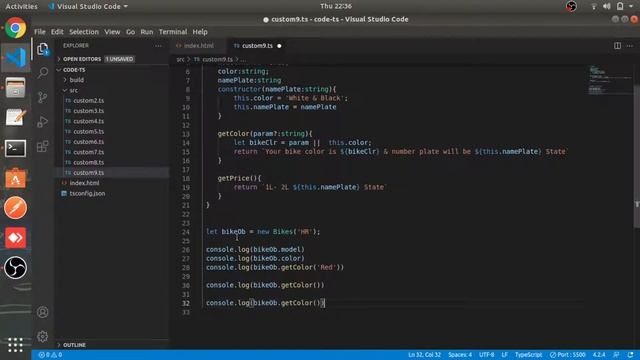640x360 pixels.
Task: Open the File menu
Action: (x=40, y=32)
